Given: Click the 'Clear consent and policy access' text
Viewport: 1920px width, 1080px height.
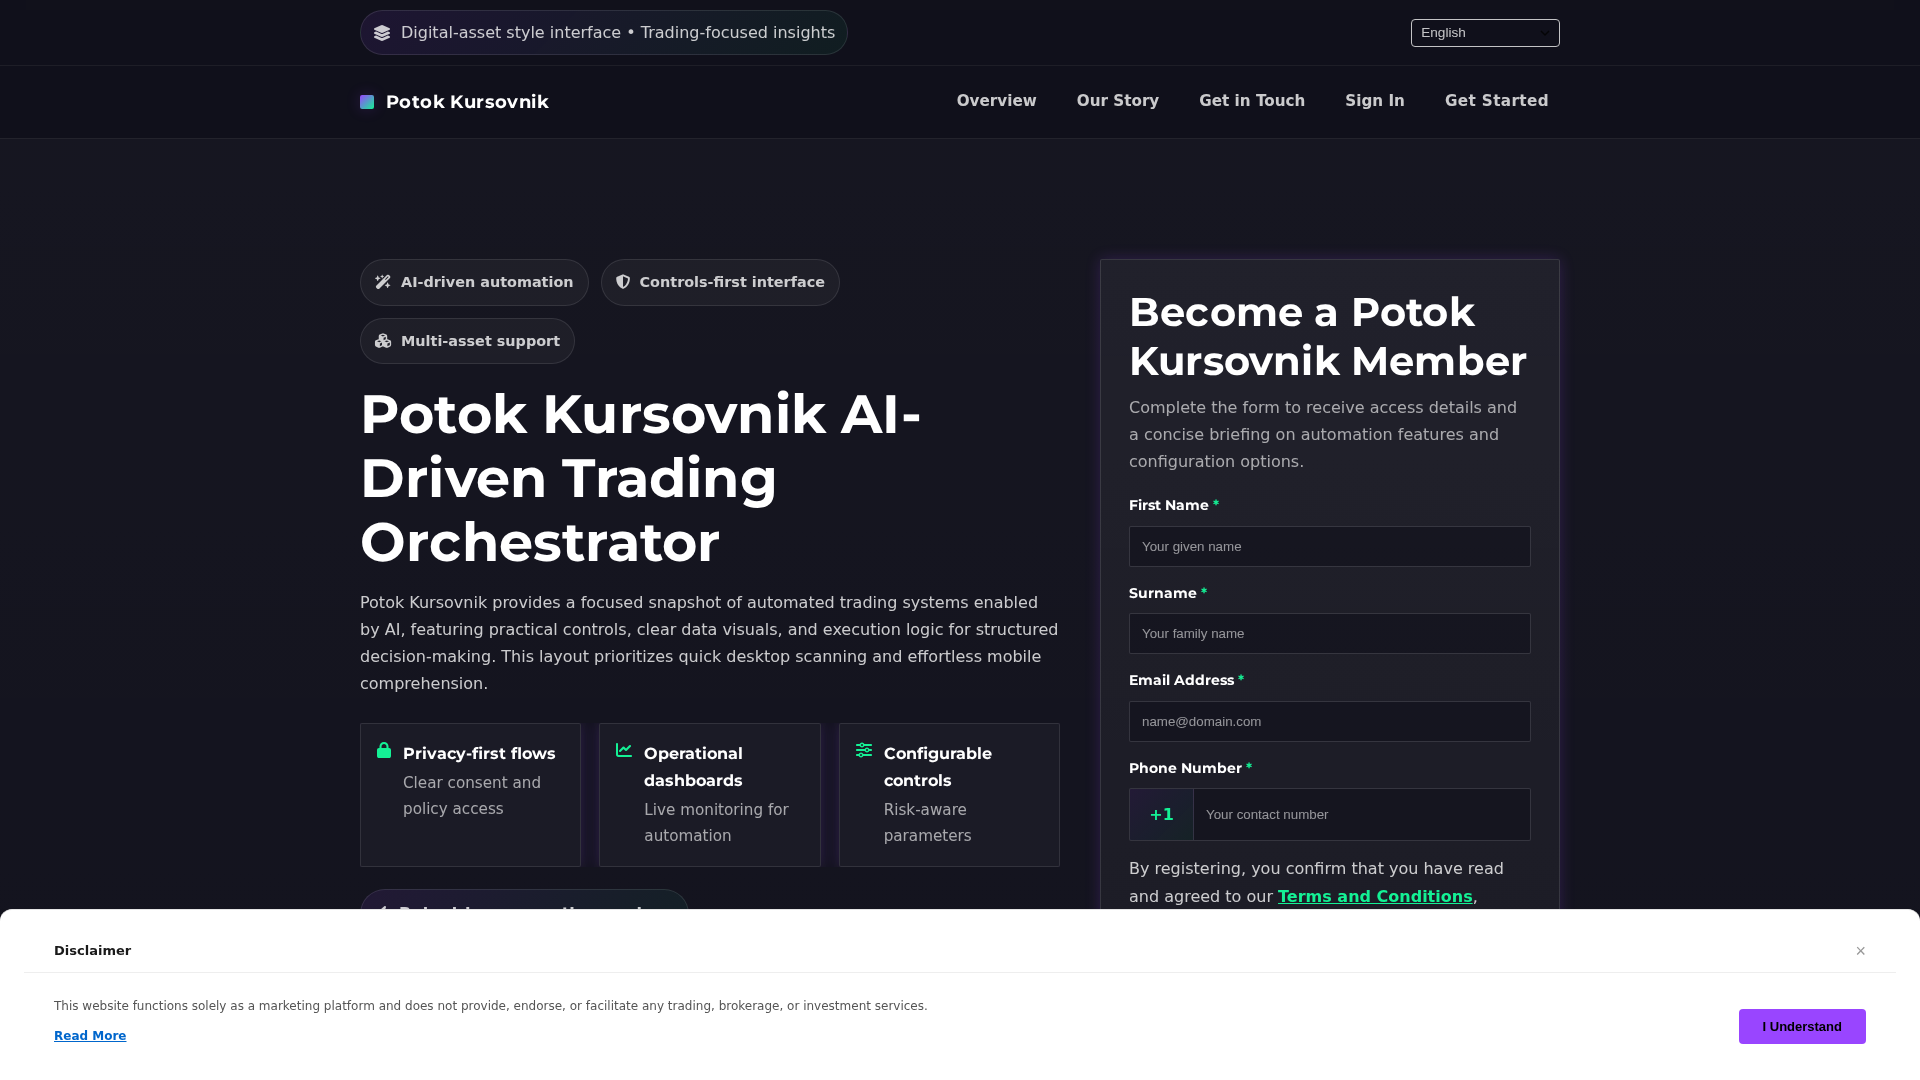Looking at the screenshot, I should [x=472, y=796].
